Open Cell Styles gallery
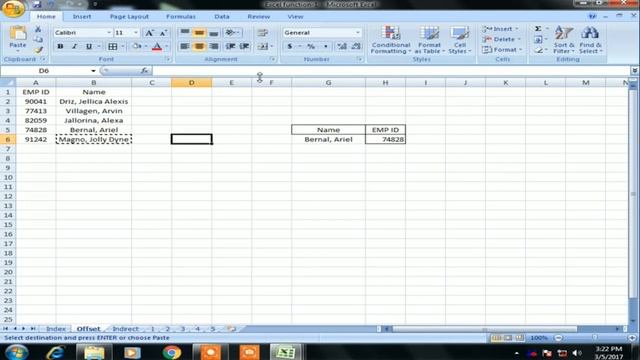 pyautogui.click(x=460, y=40)
